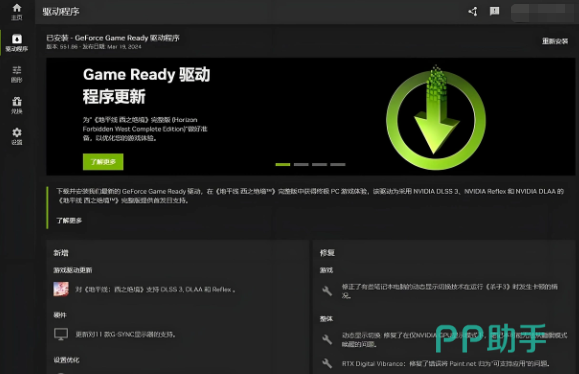Click the G-SYNC display support text

pos(126,334)
